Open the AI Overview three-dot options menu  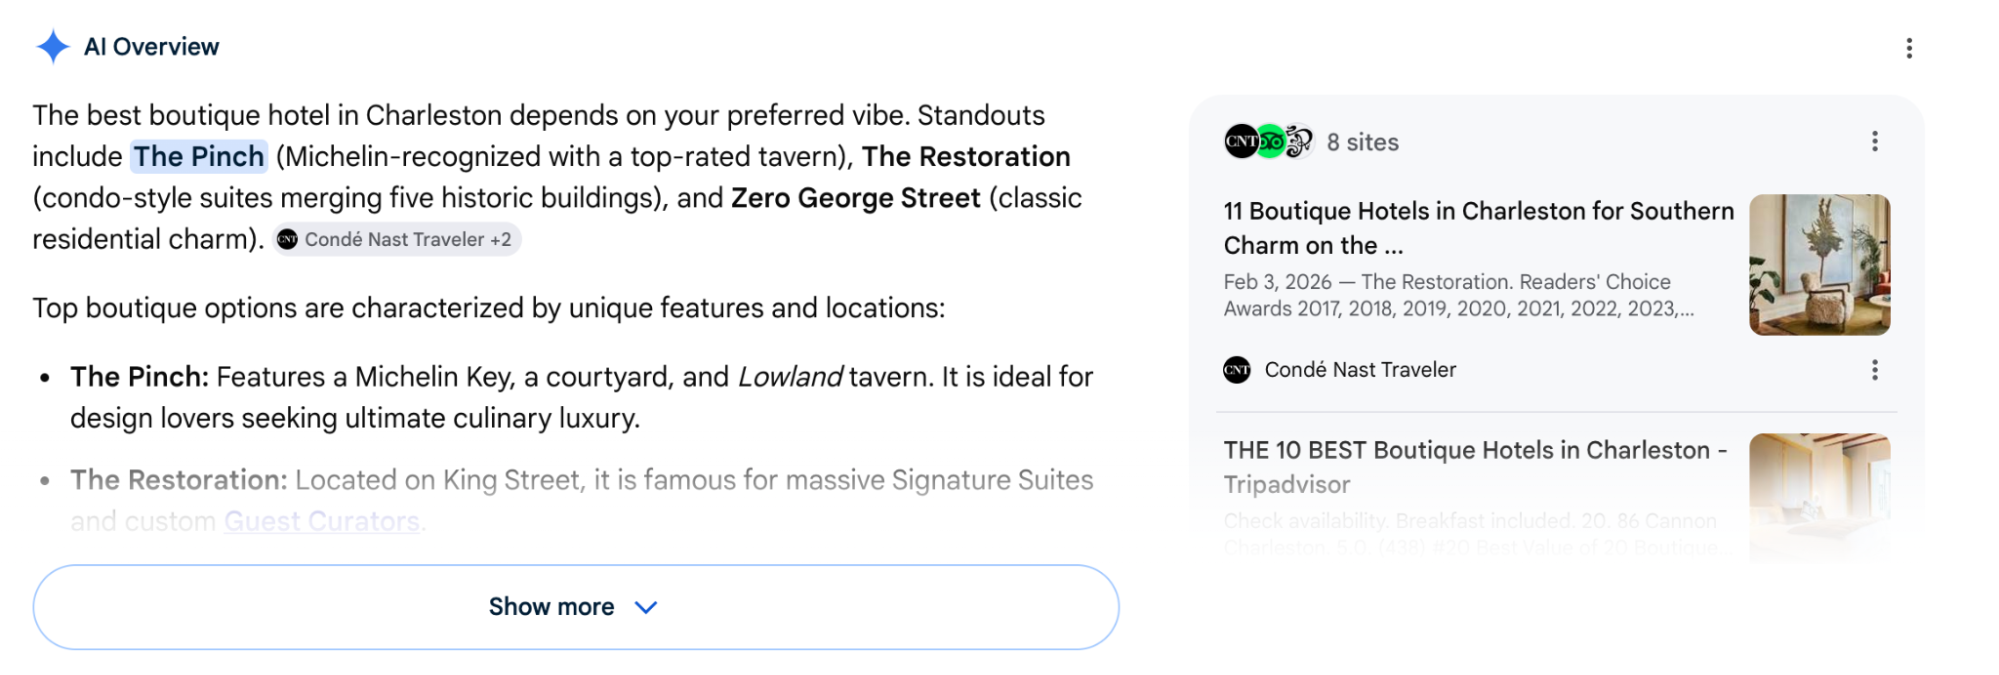tap(1909, 48)
